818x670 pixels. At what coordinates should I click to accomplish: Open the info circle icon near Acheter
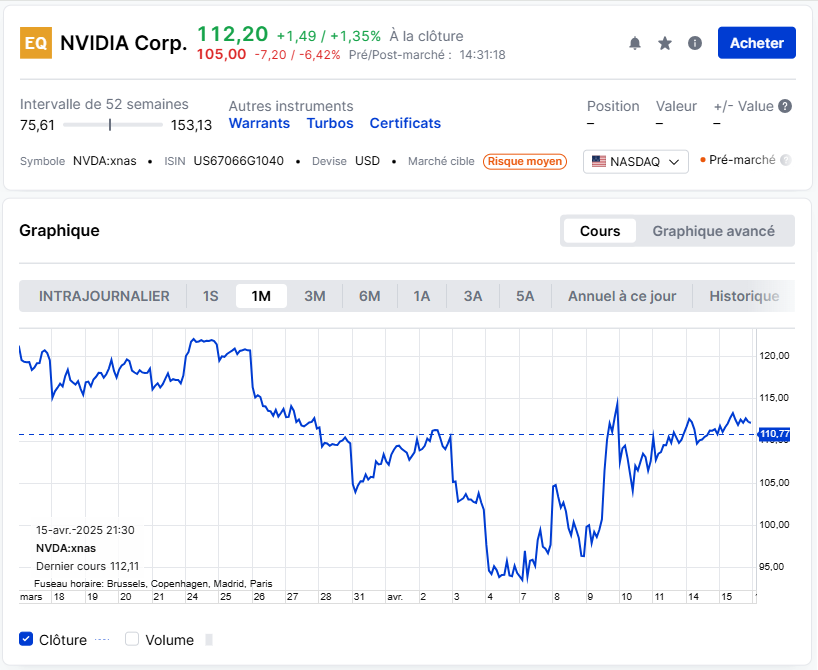tap(695, 43)
